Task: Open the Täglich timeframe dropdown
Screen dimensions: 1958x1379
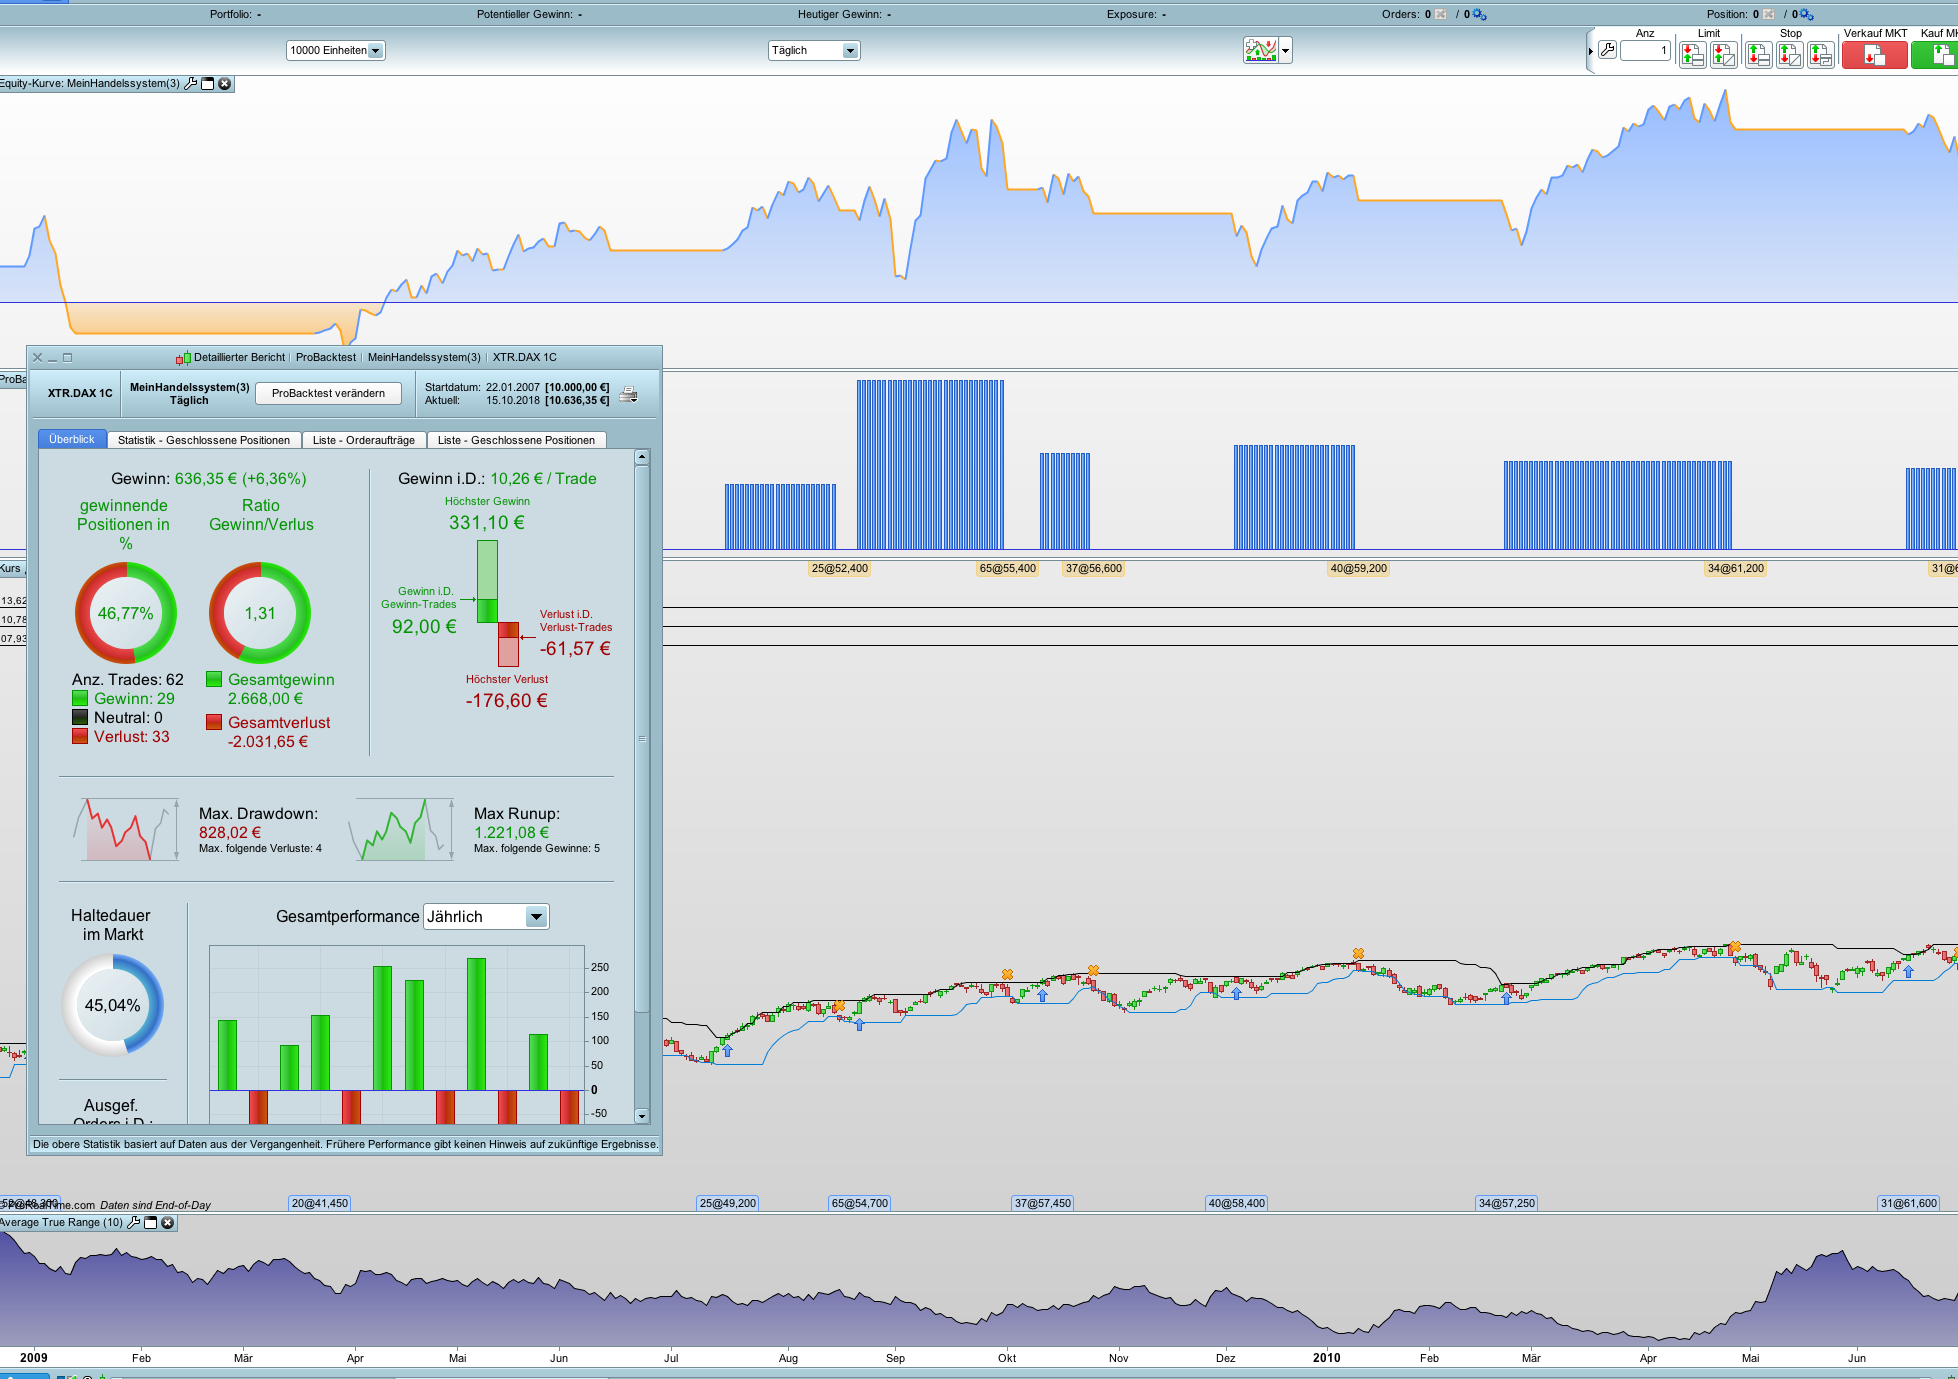Action: coord(850,51)
